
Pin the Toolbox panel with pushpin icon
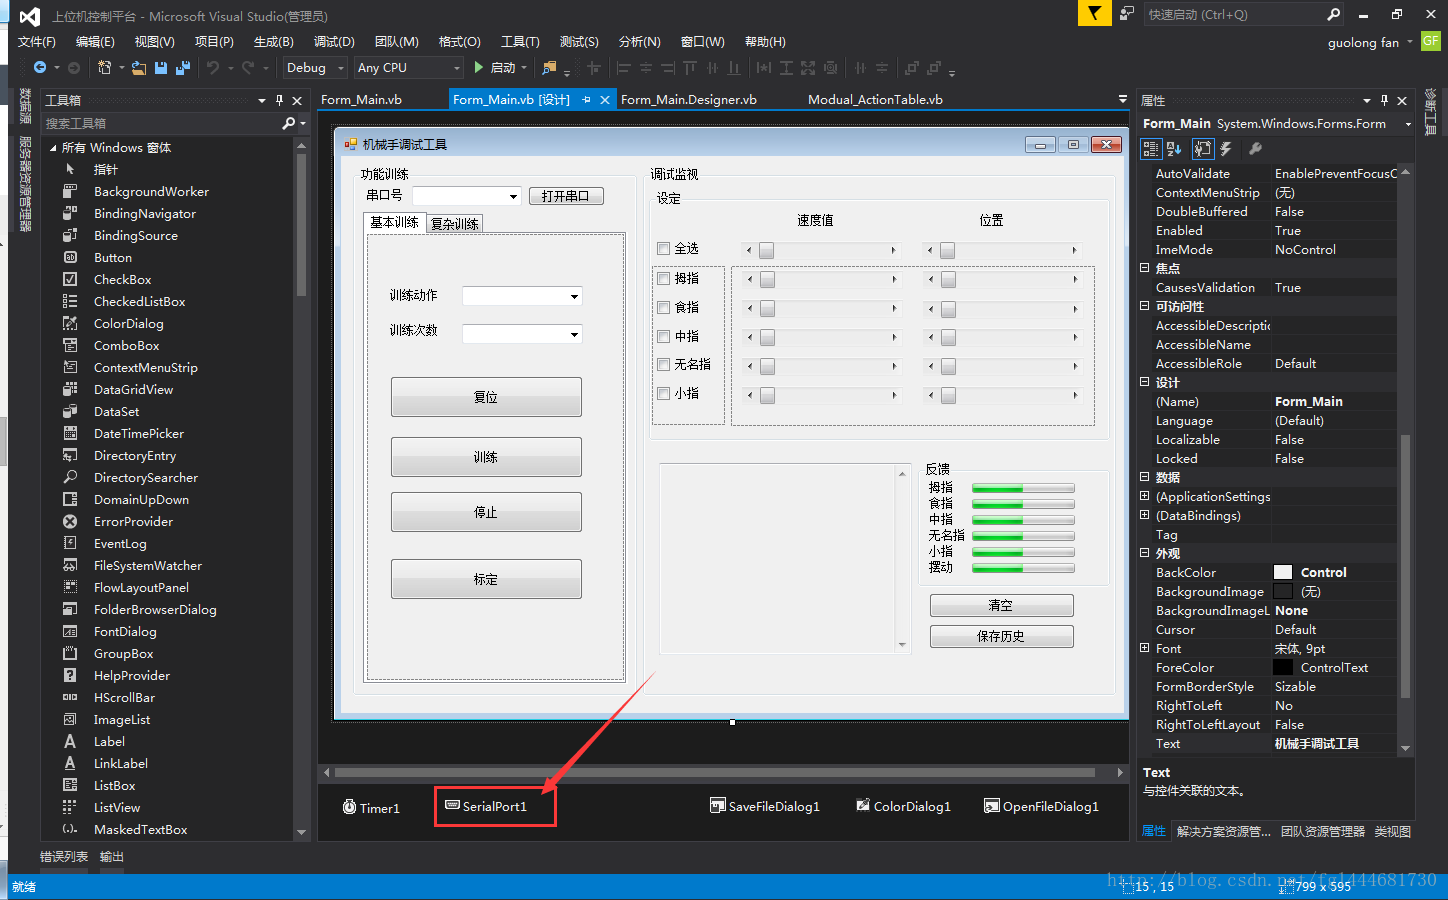point(279,100)
